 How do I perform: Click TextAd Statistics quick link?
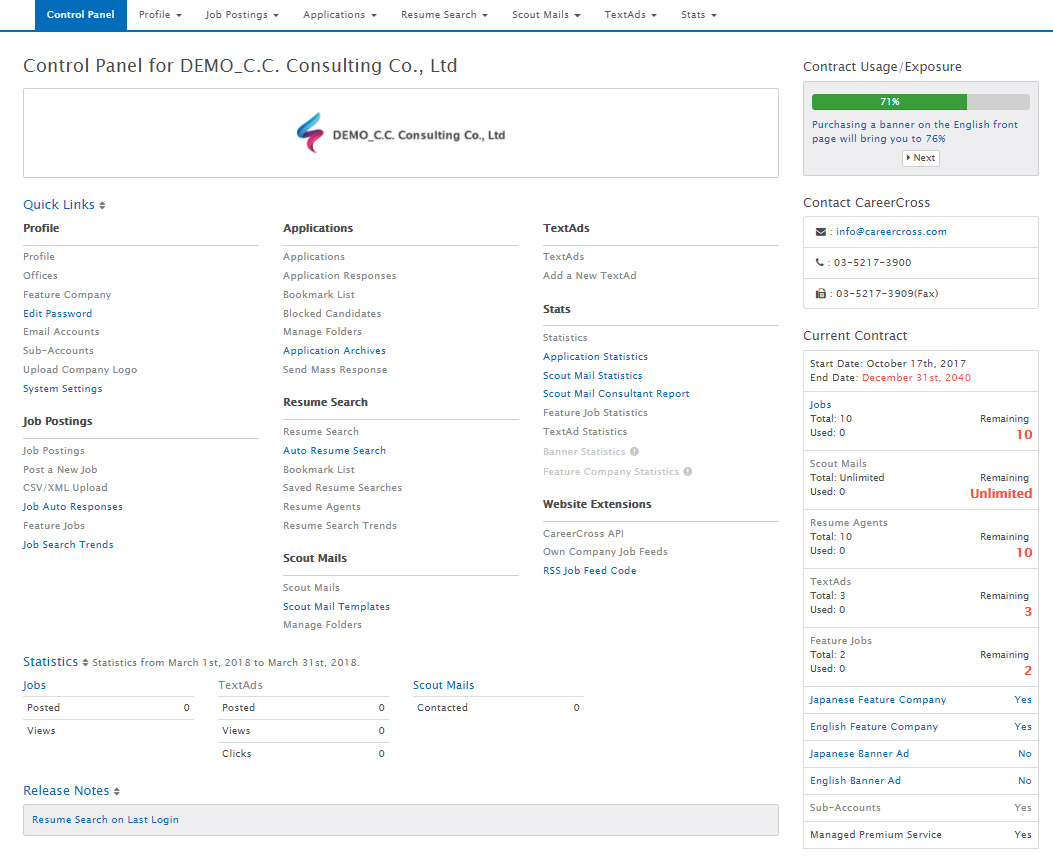[x=585, y=432]
